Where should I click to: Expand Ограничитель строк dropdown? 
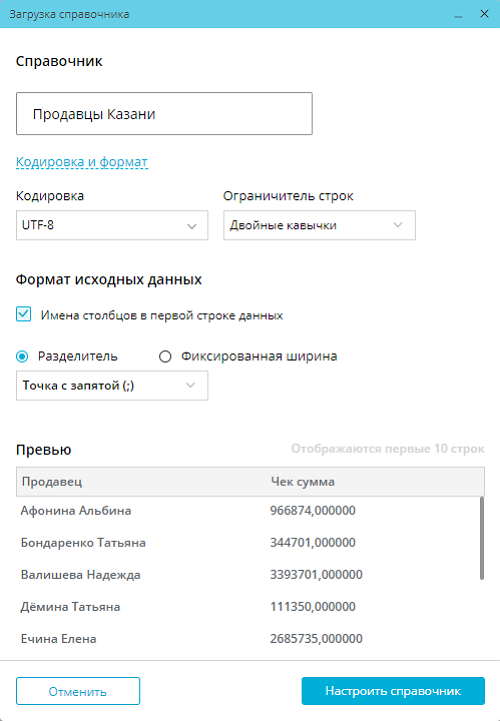point(319,225)
